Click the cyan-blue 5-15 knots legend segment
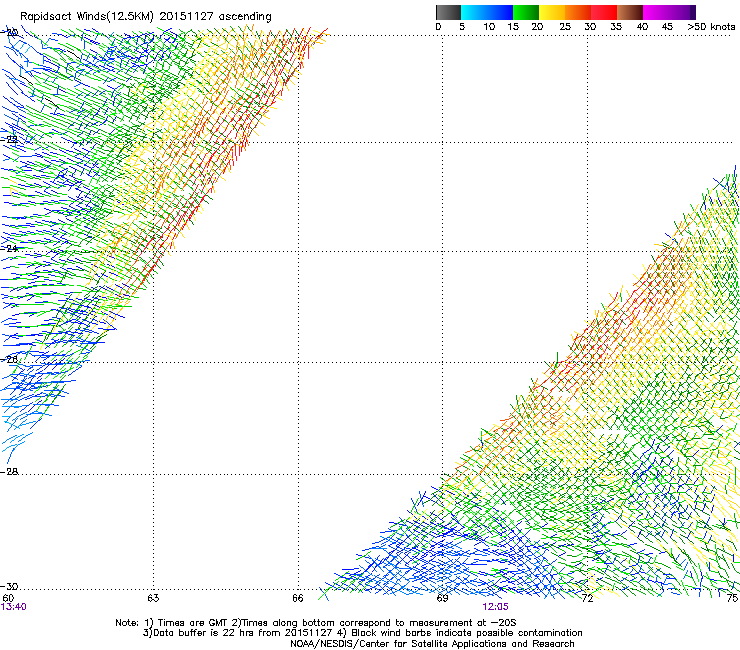Viewport: 740px width, 650px height. pyautogui.click(x=487, y=12)
